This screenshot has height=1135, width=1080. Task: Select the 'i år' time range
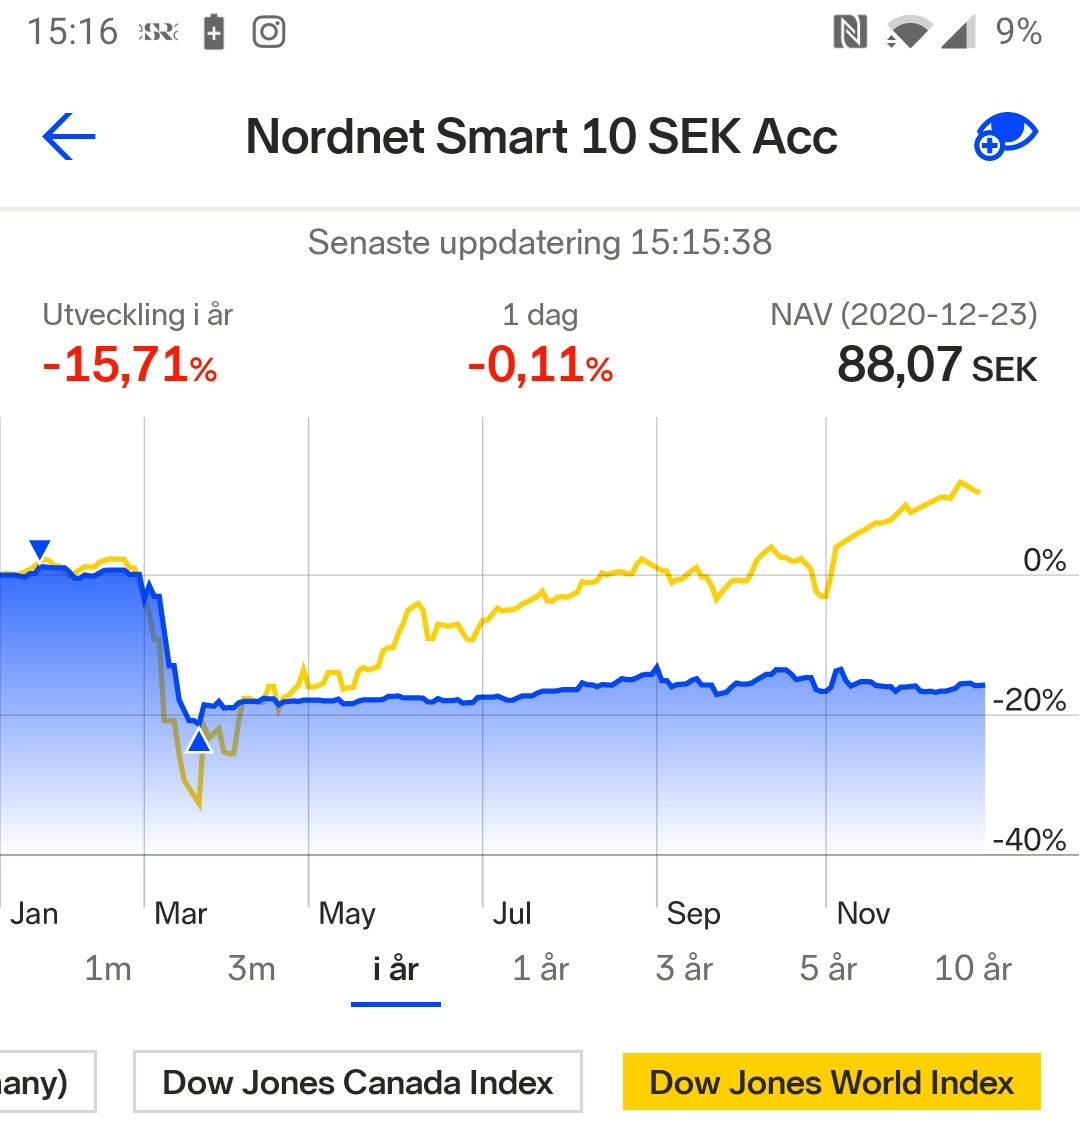pyautogui.click(x=396, y=968)
